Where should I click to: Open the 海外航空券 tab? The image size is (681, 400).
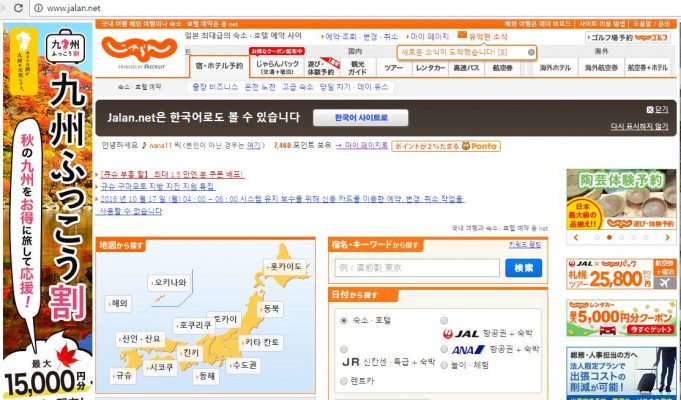coord(601,67)
